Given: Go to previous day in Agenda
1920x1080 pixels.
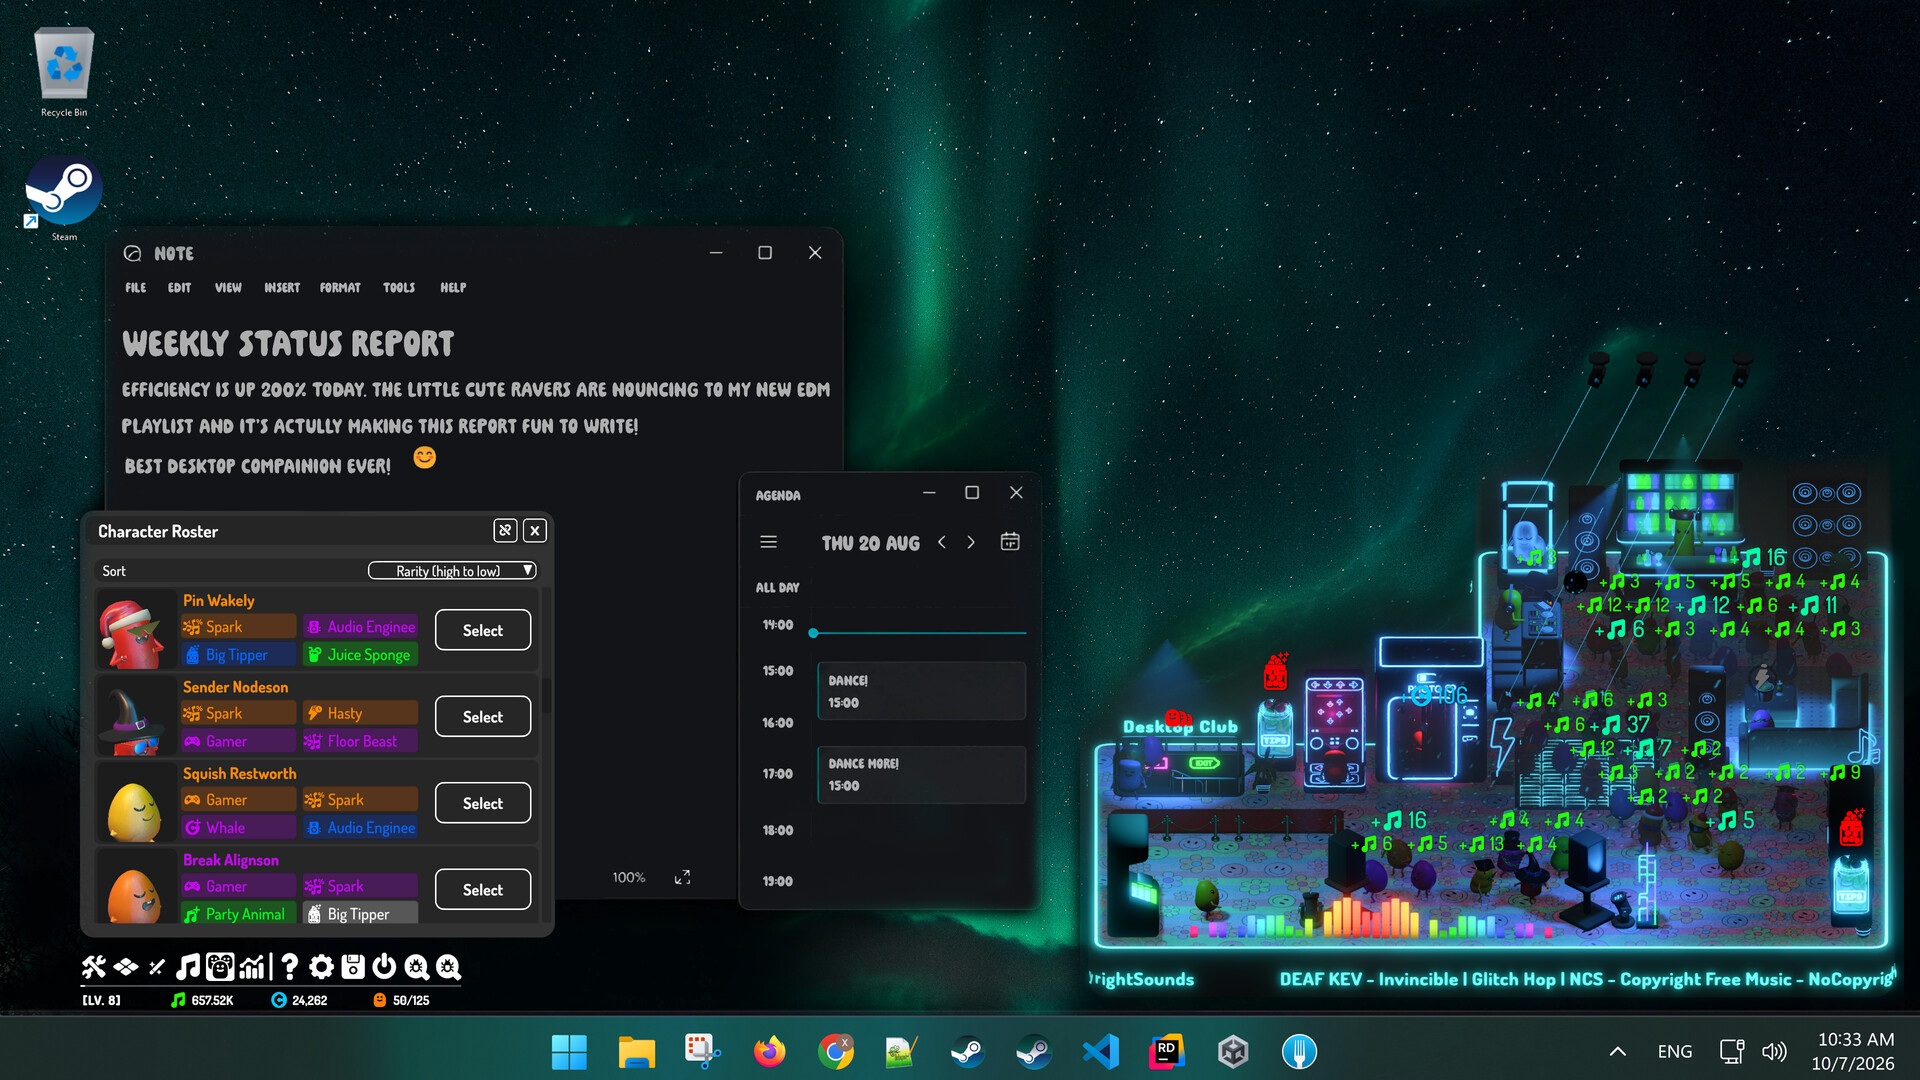Looking at the screenshot, I should point(942,542).
